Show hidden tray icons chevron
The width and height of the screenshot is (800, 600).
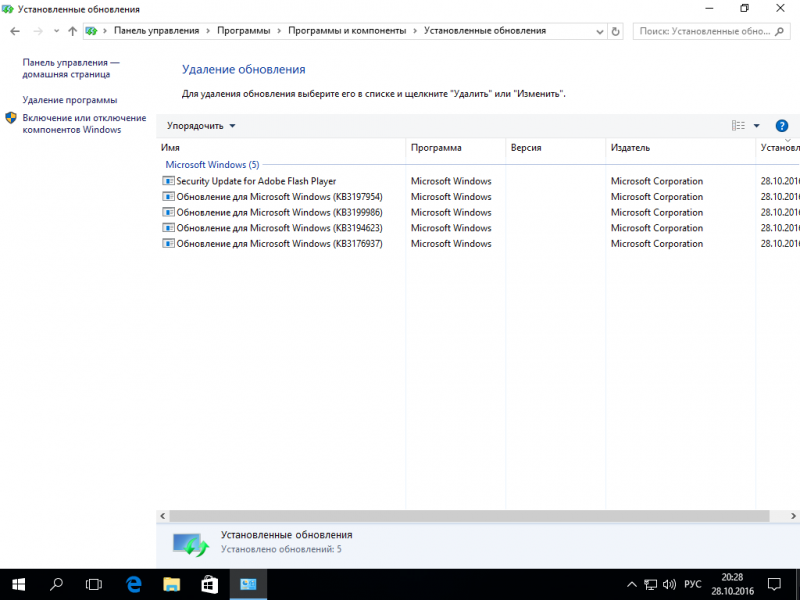tap(632, 585)
